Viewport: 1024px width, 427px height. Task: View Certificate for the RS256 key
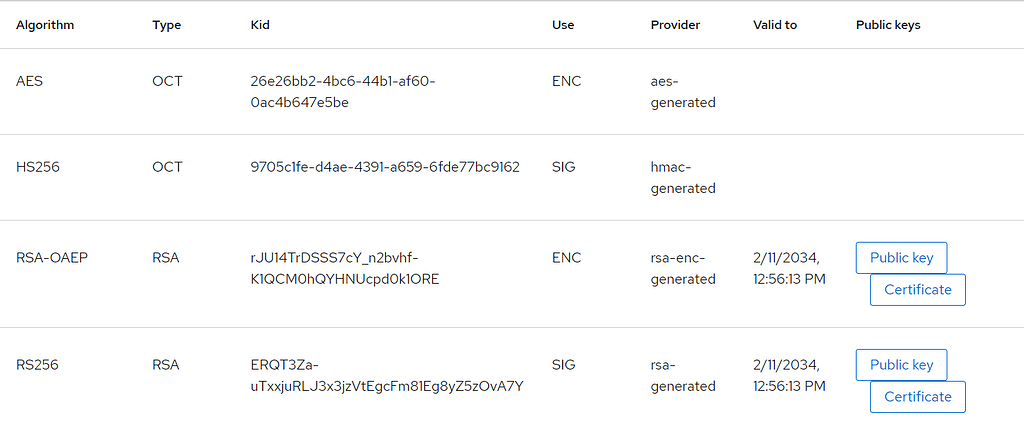coord(918,397)
